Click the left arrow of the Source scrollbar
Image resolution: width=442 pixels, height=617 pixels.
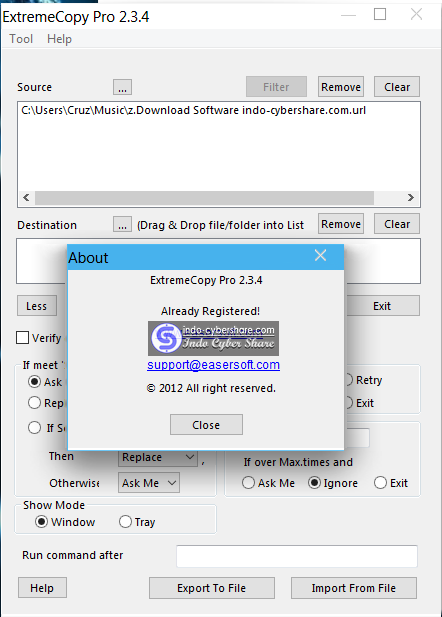coord(26,198)
